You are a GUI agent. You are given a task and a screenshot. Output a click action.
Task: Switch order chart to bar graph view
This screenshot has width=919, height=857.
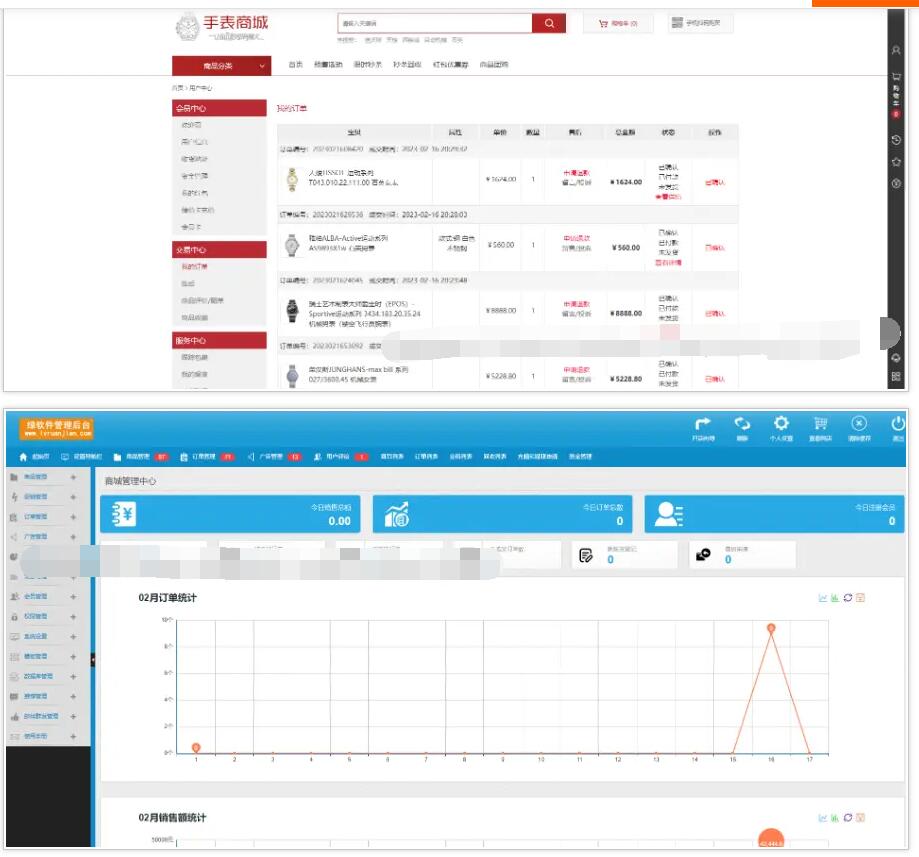[835, 598]
